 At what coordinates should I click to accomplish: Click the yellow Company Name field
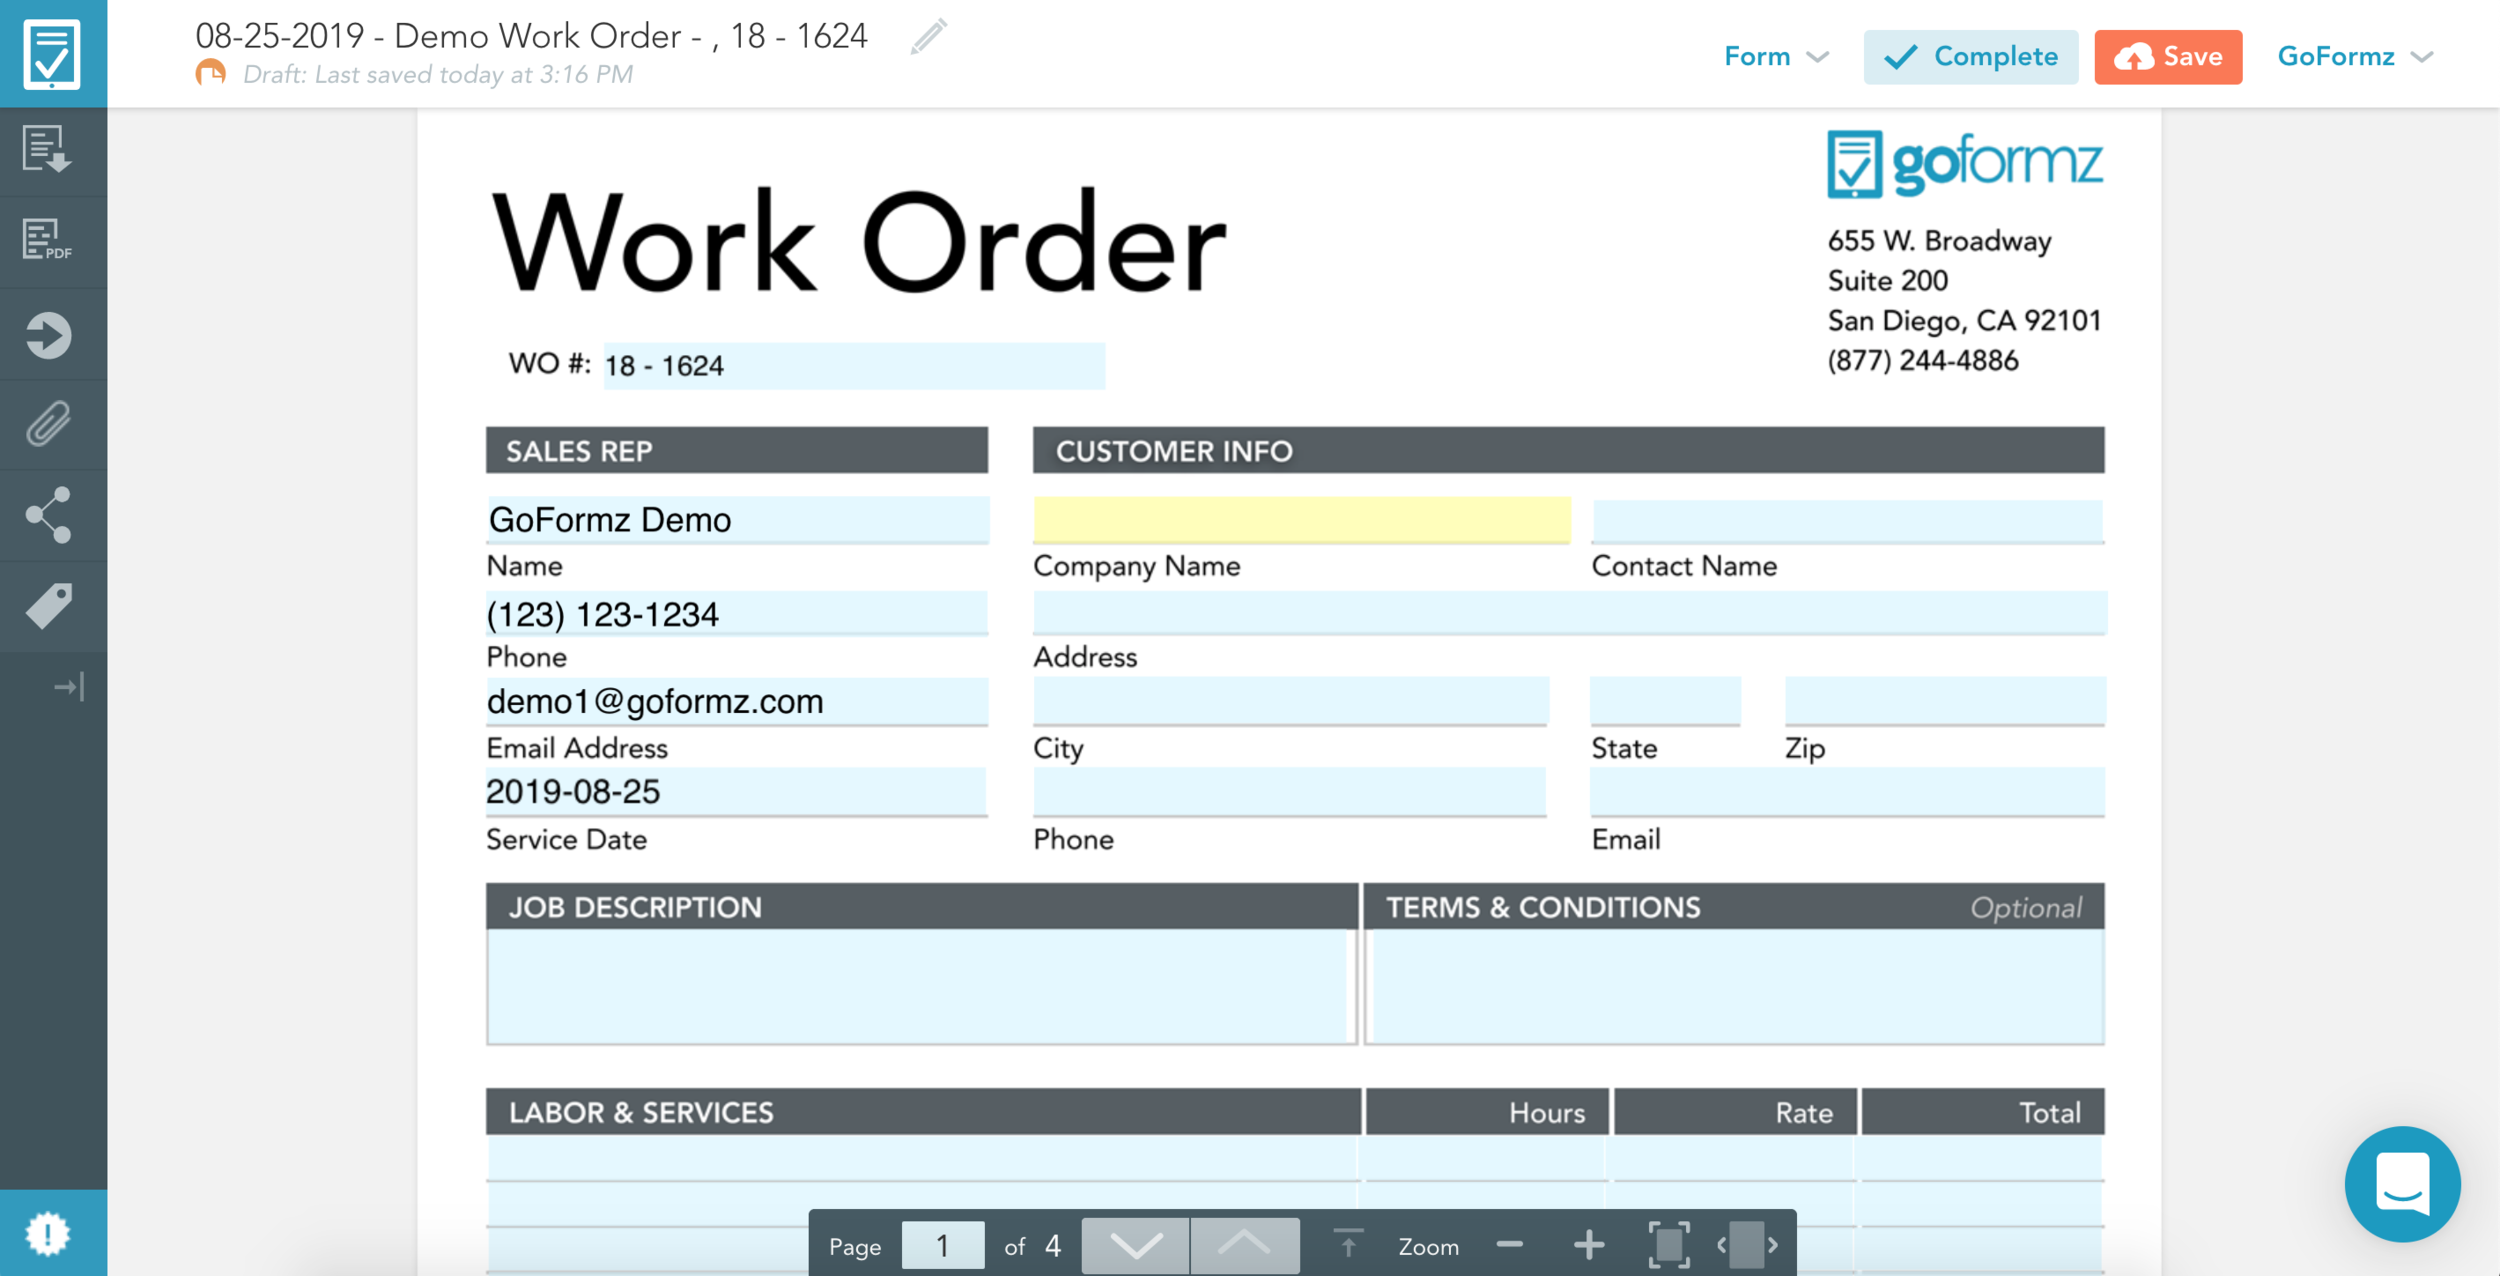tap(1301, 520)
